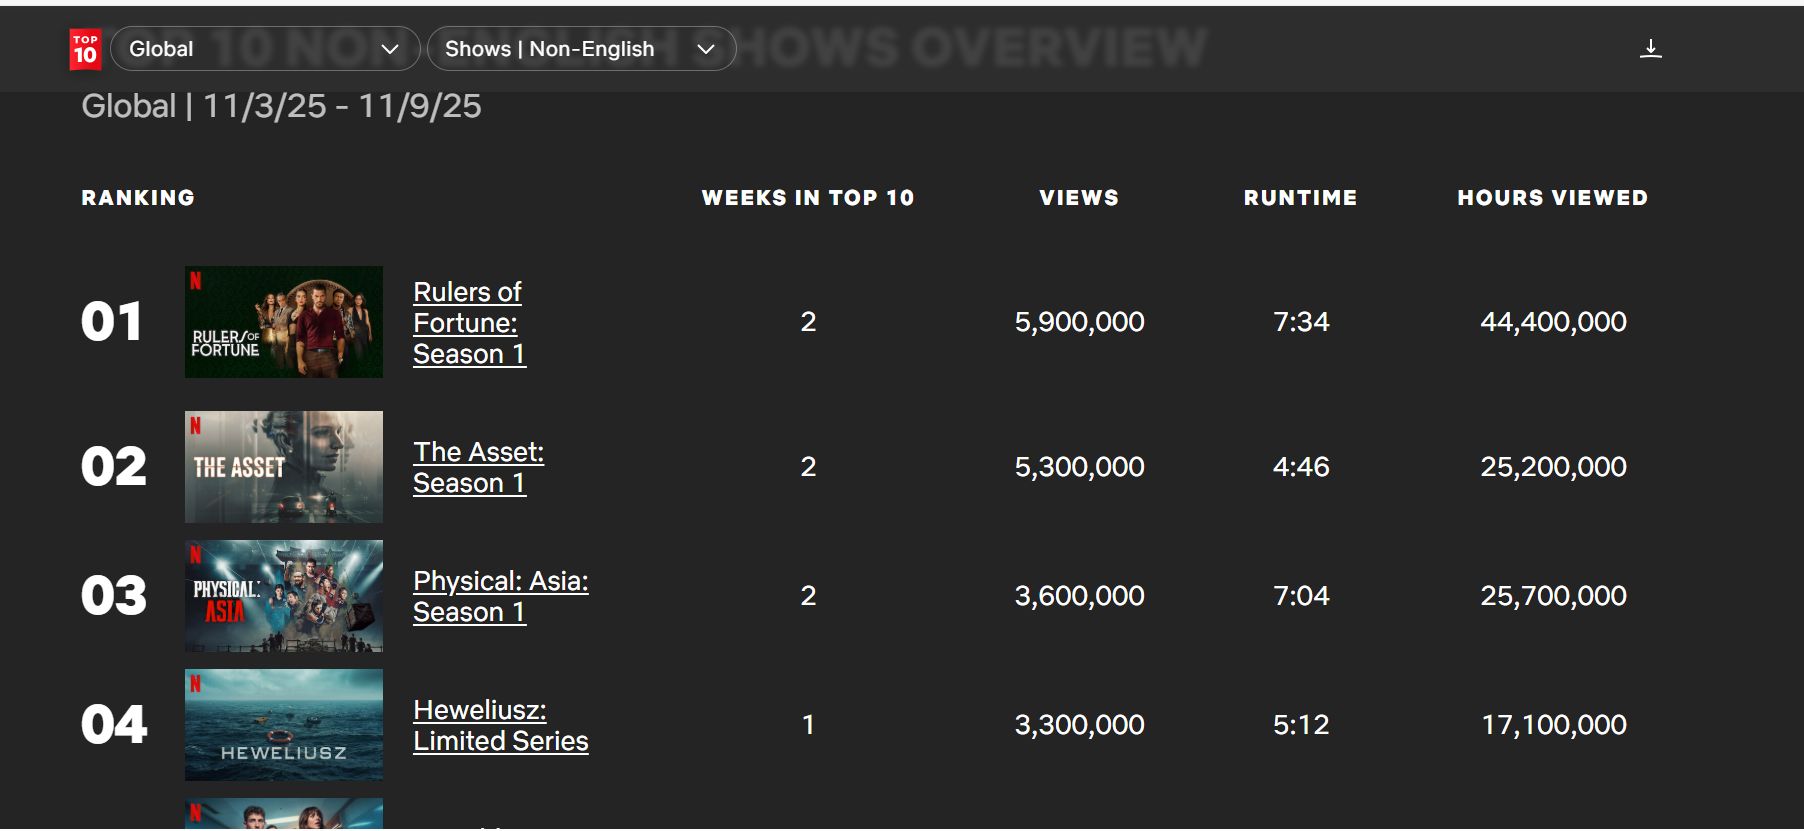
Task: Click the Physical: Asia poster thumbnail
Action: [284, 596]
